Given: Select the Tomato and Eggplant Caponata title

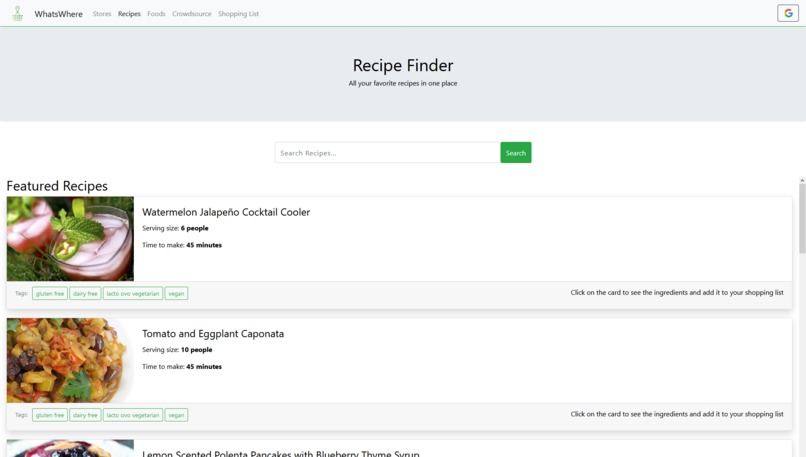Looking at the screenshot, I should (213, 334).
